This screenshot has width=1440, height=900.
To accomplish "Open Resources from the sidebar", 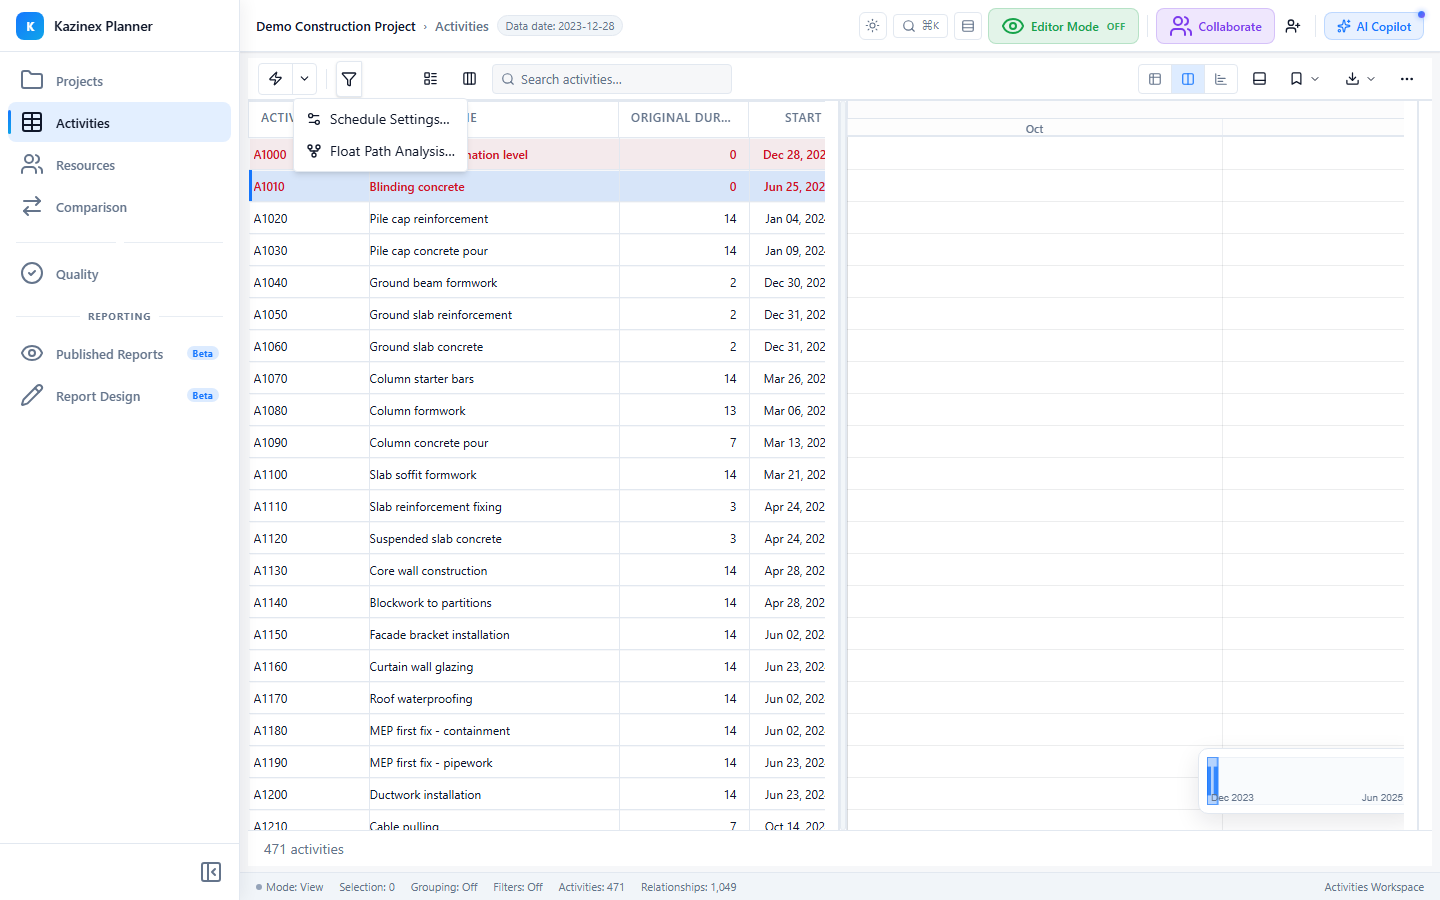I will 119,165.
